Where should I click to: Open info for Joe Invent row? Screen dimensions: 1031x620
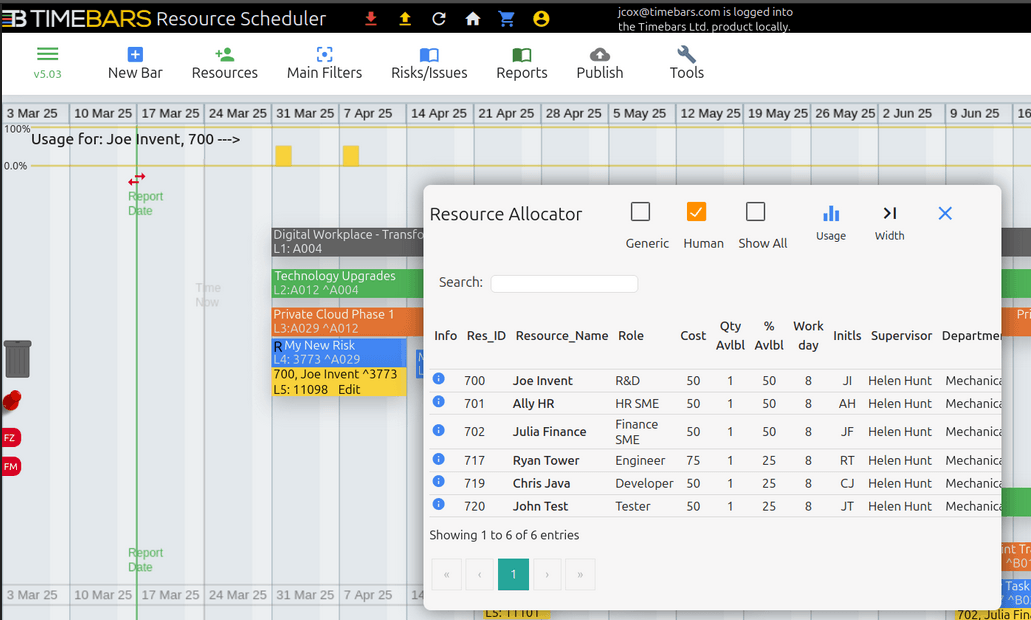coord(439,379)
